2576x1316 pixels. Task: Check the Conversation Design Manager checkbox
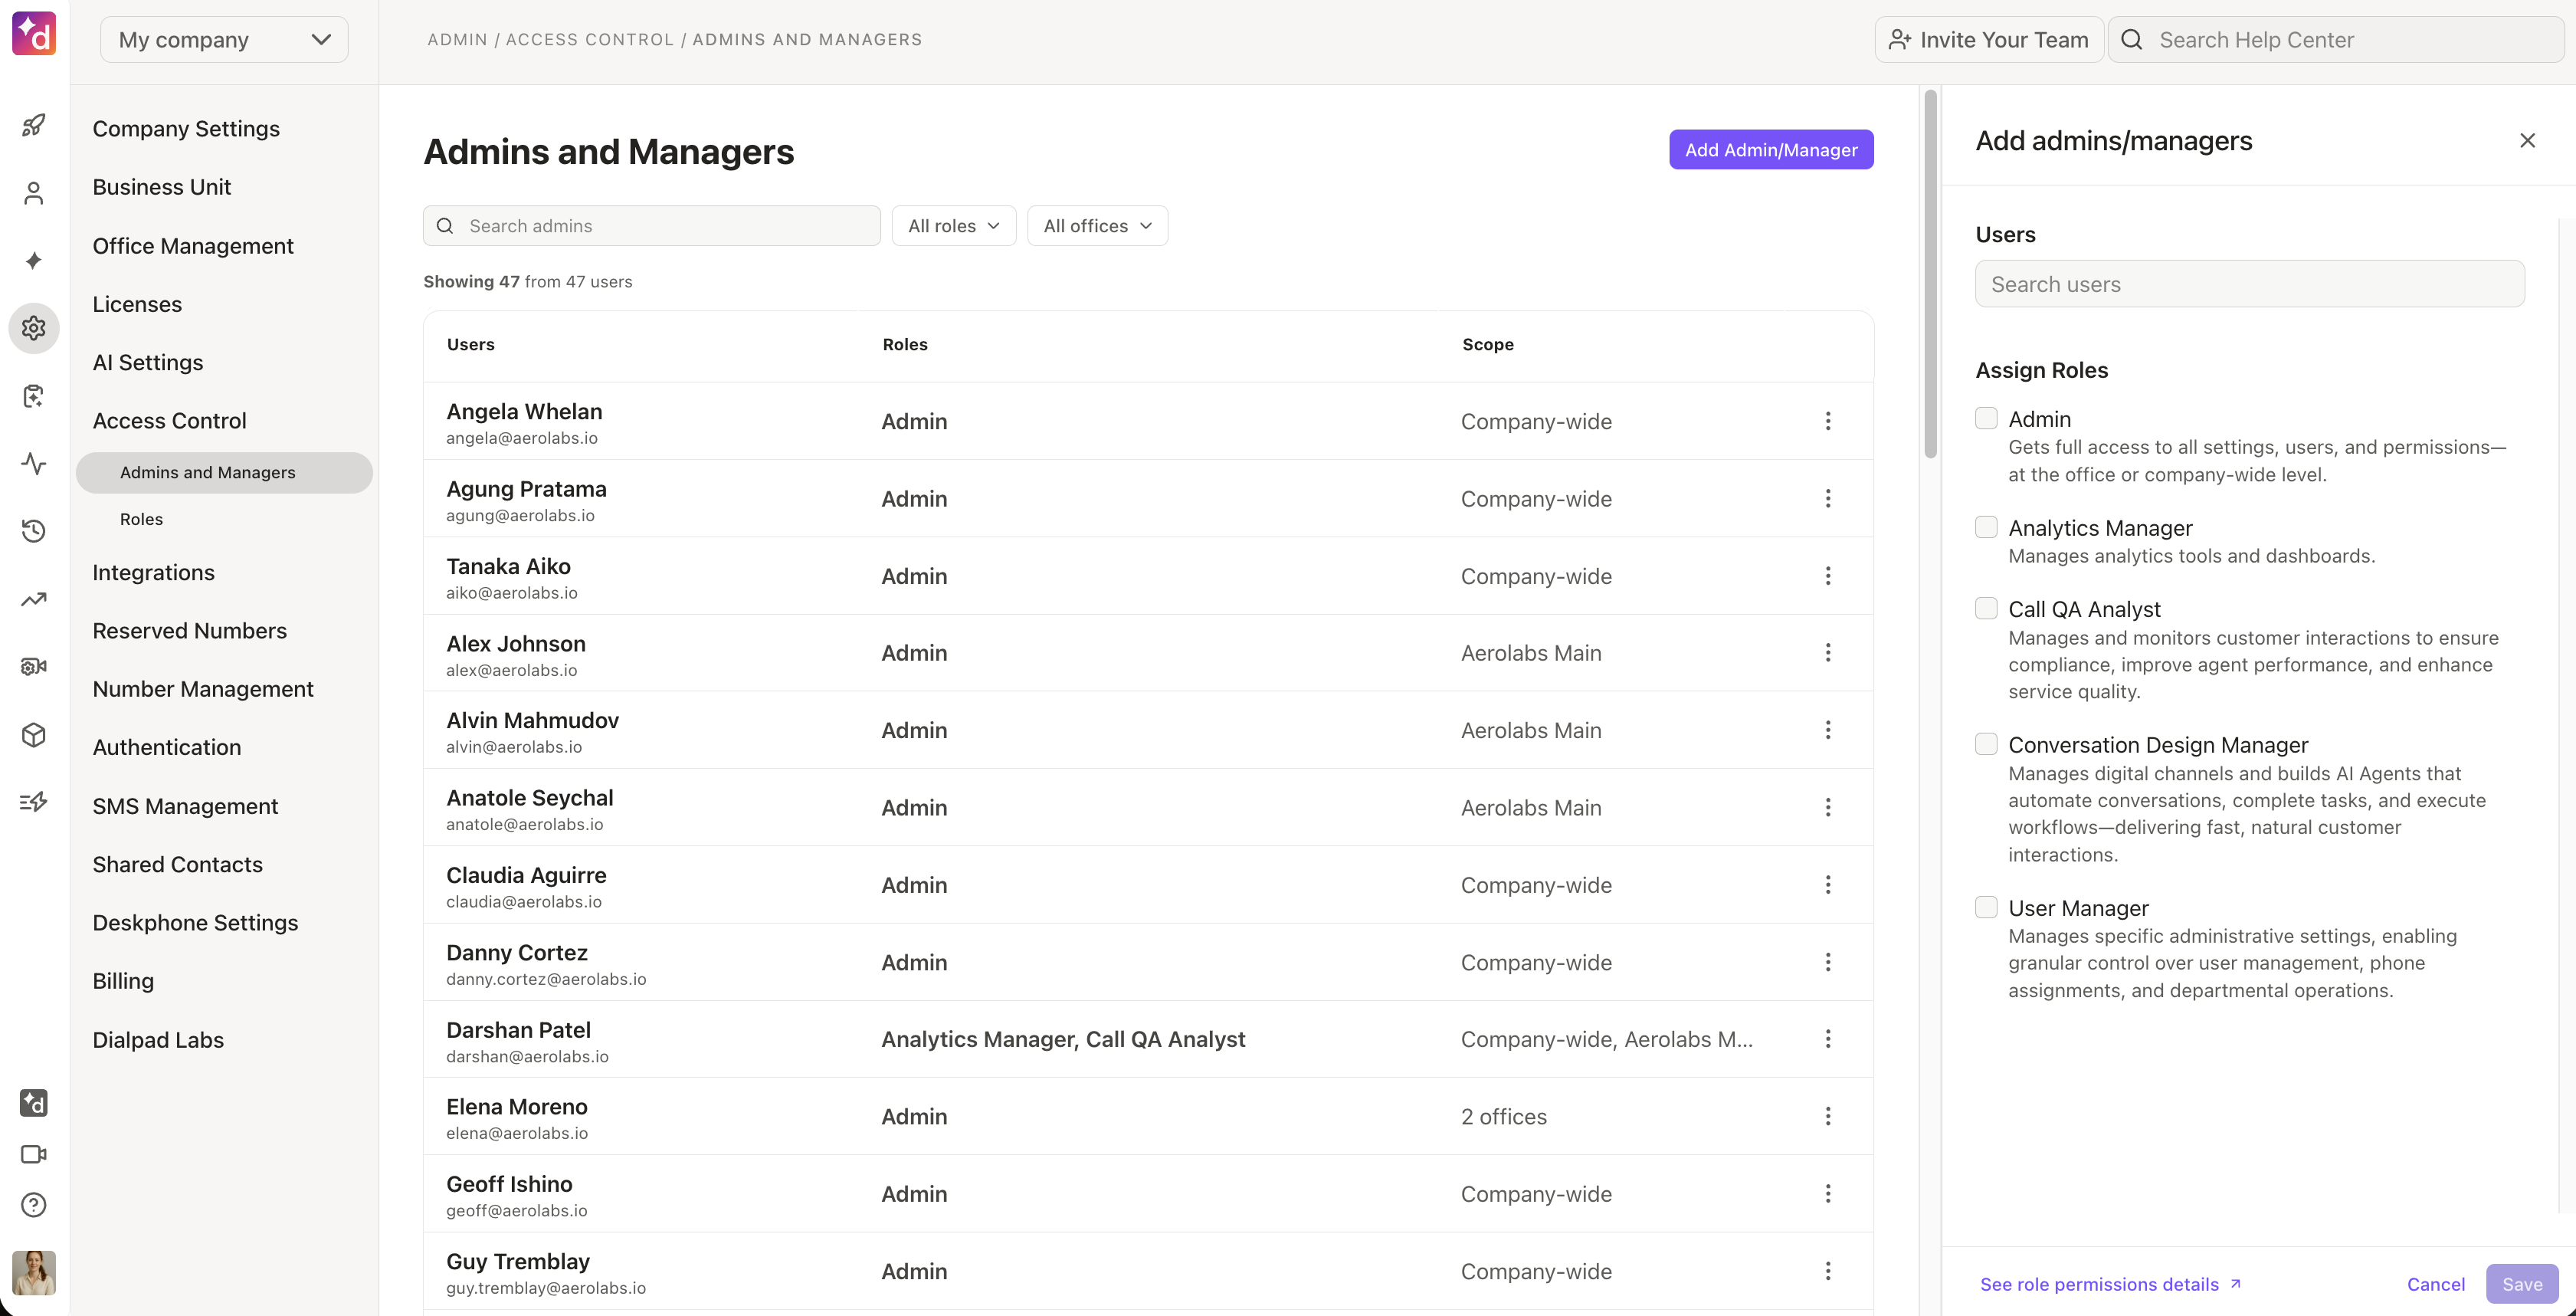(1986, 744)
